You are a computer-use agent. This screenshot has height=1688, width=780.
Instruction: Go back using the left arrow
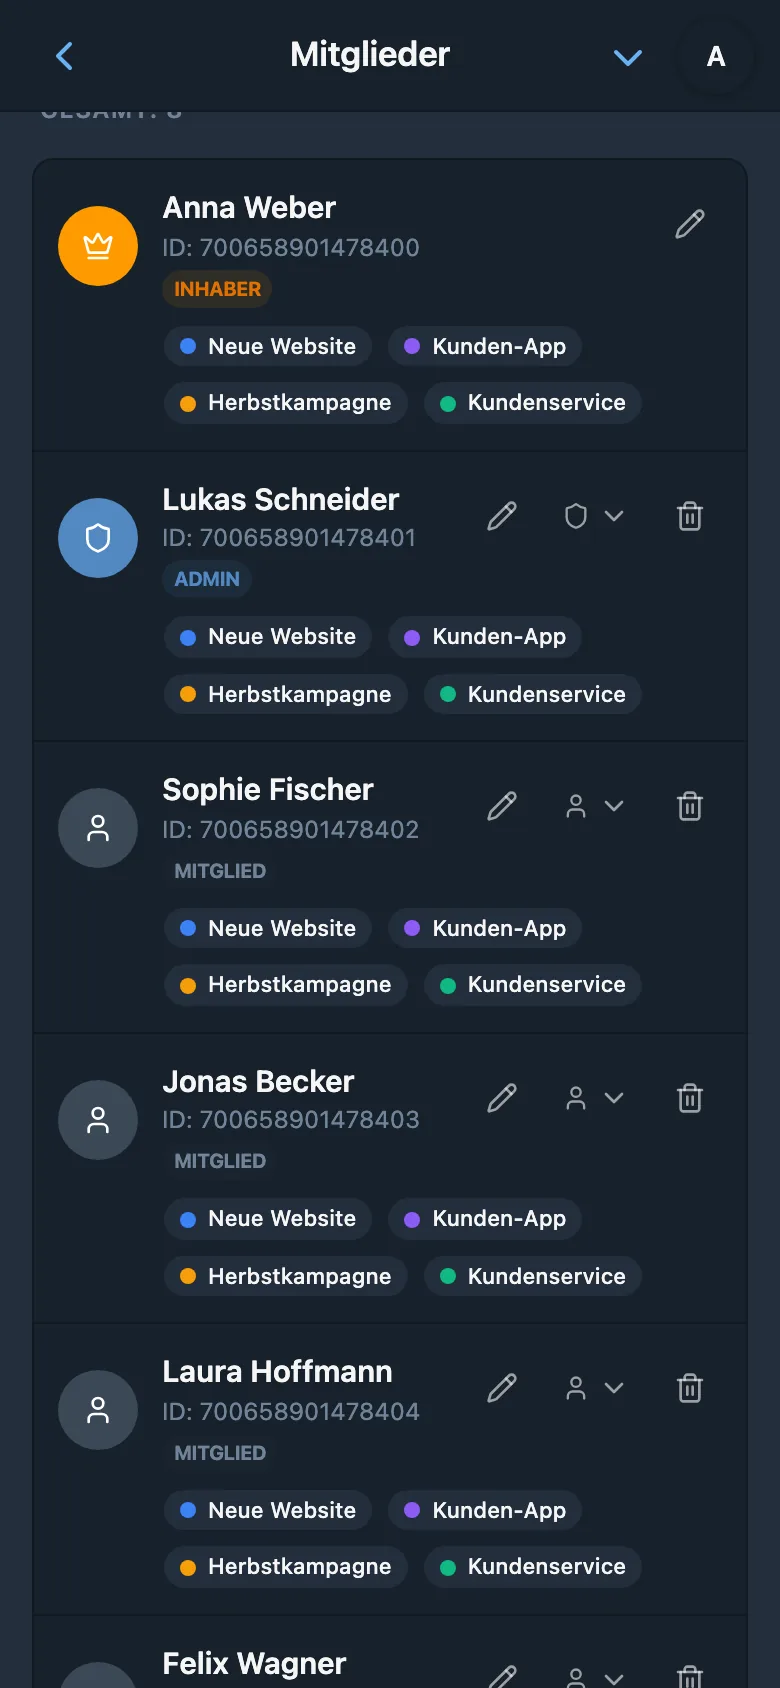(x=64, y=56)
